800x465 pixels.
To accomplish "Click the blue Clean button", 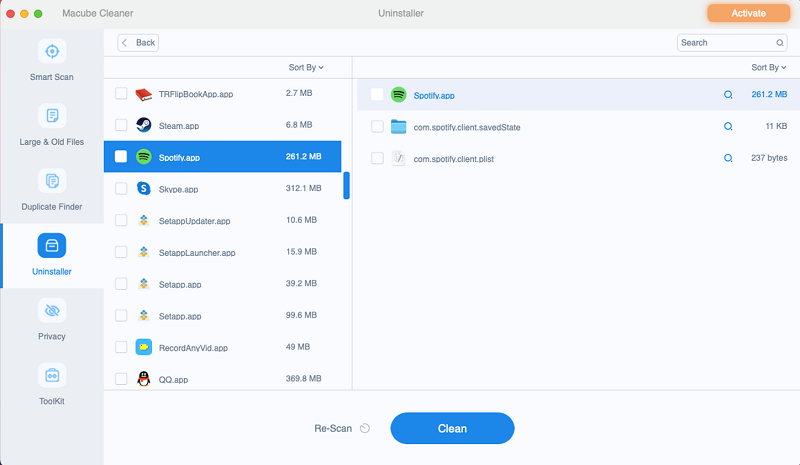I will 452,428.
